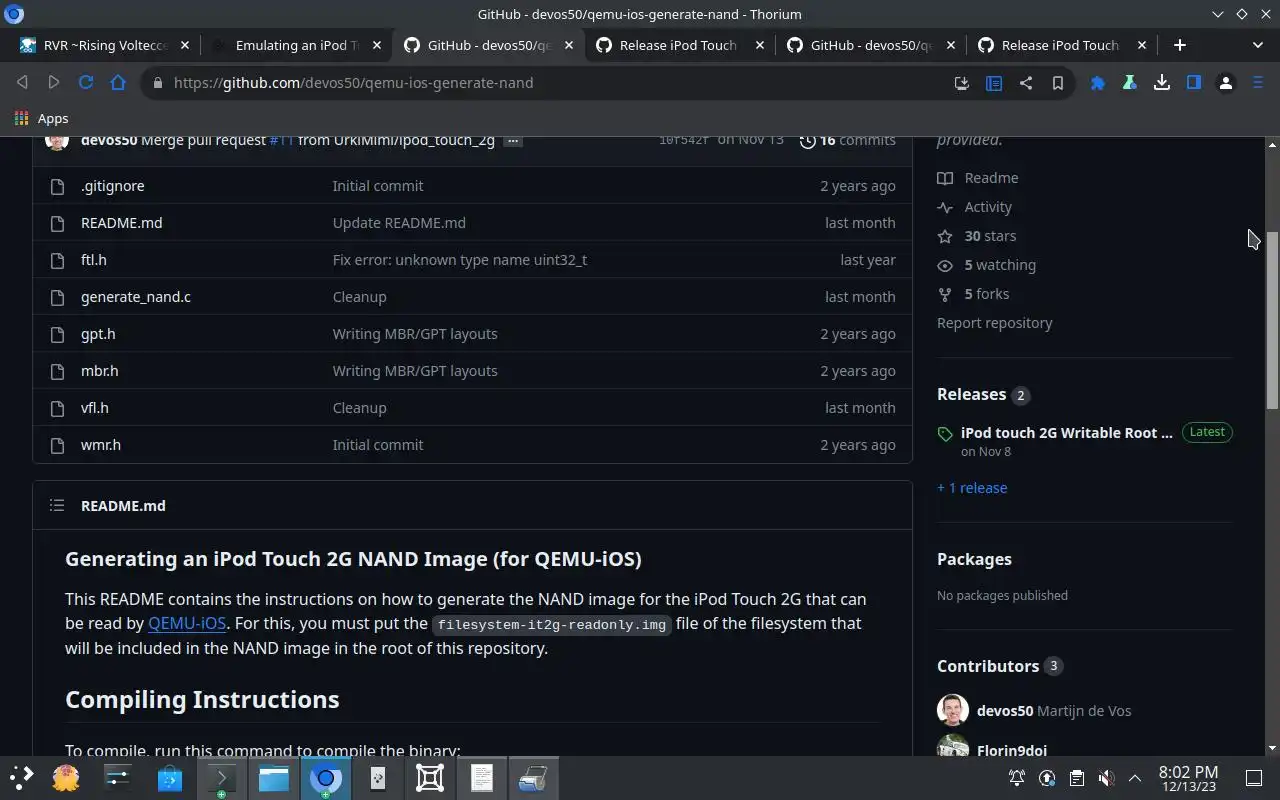Click the '+ 1 release' link

(972, 488)
